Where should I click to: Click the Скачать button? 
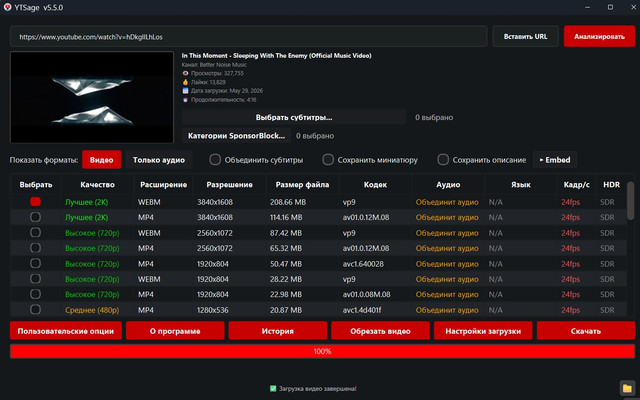tap(586, 331)
